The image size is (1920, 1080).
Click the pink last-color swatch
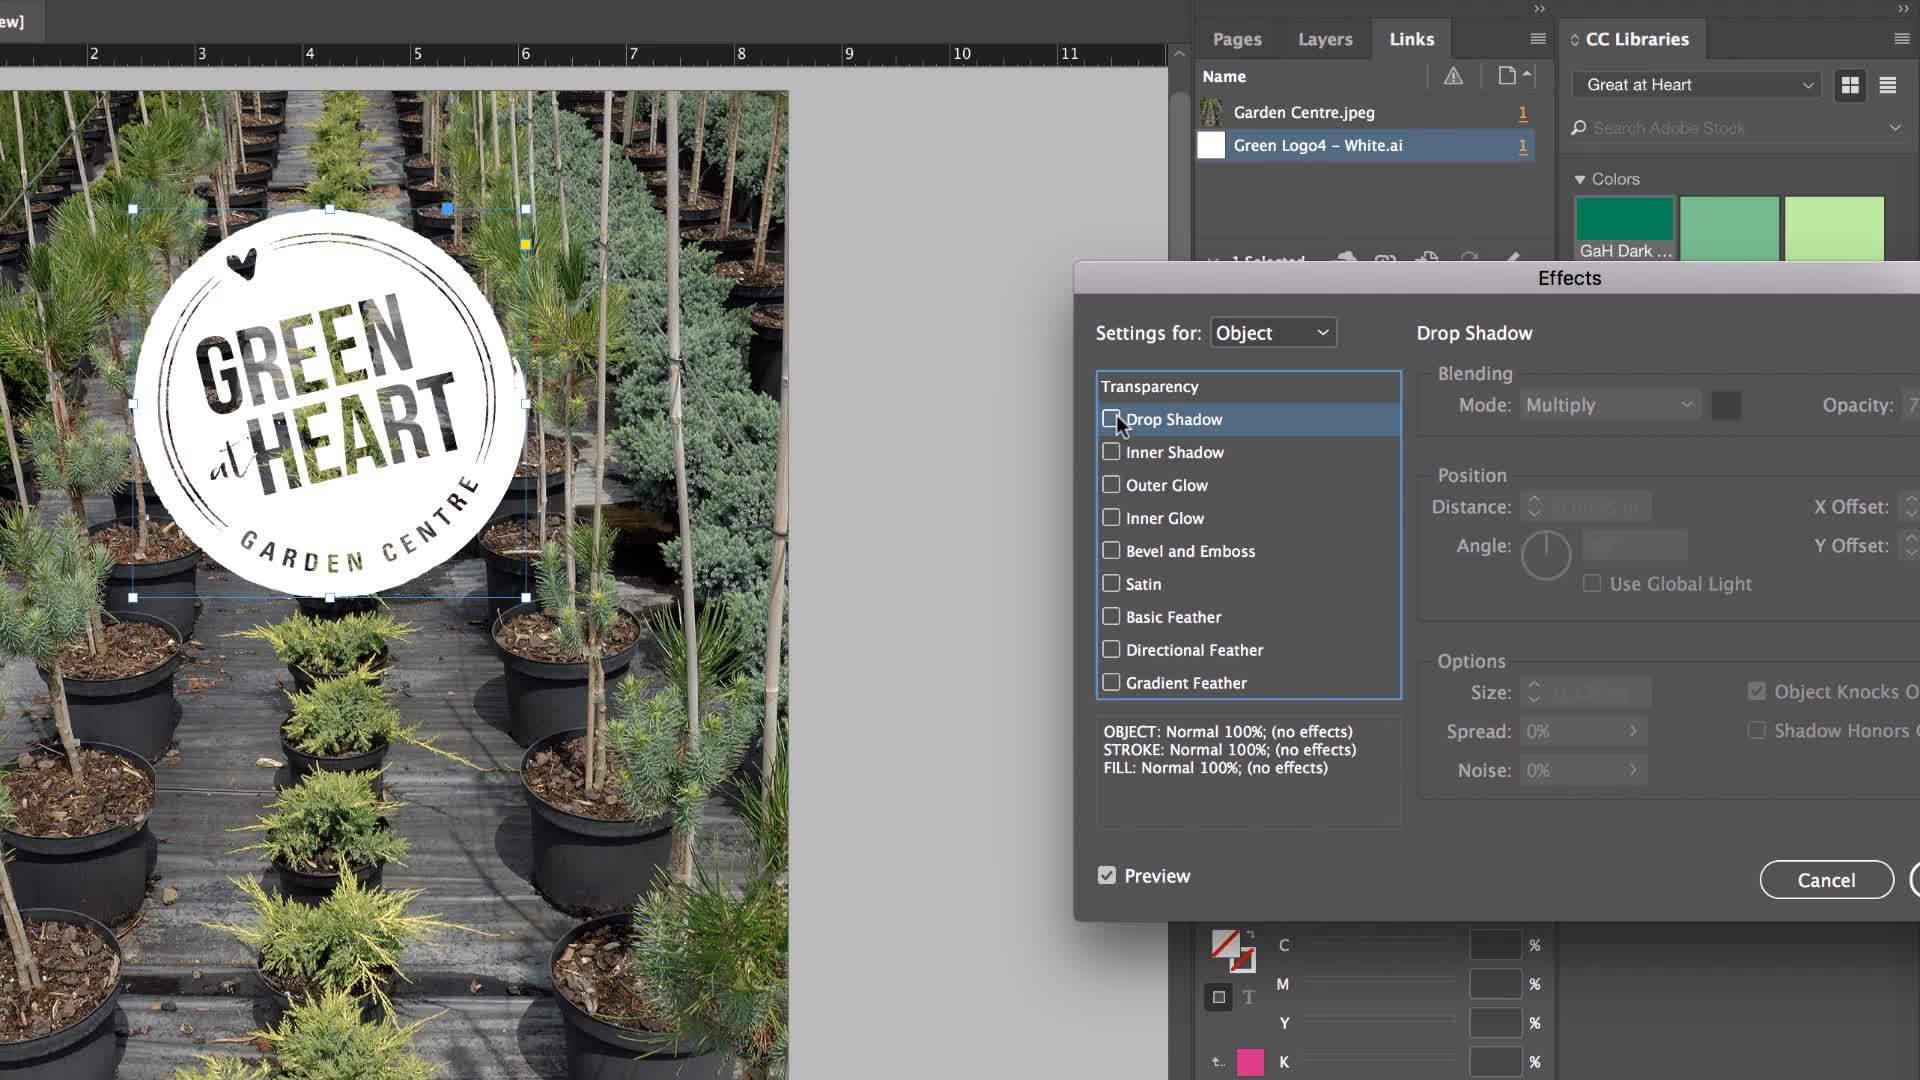1250,1062
